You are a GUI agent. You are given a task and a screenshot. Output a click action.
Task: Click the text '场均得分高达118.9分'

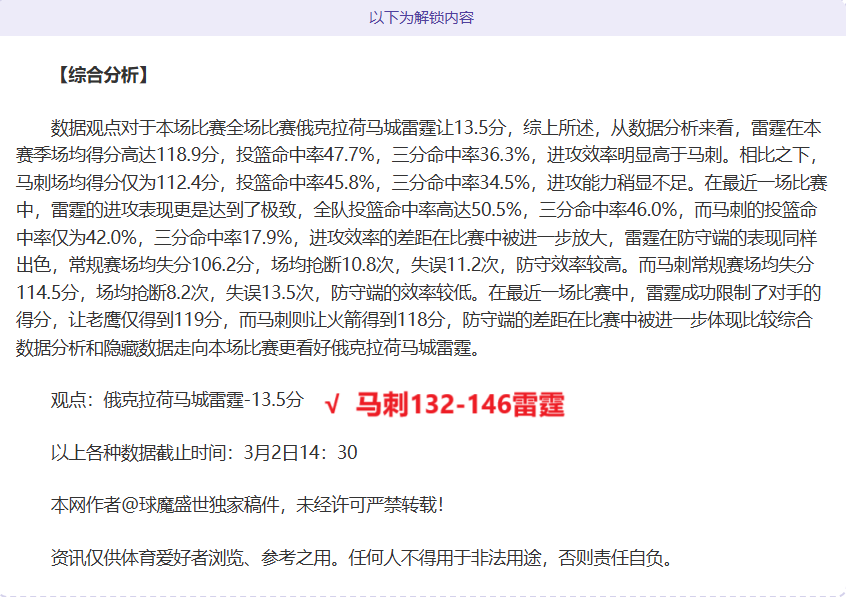point(134,155)
